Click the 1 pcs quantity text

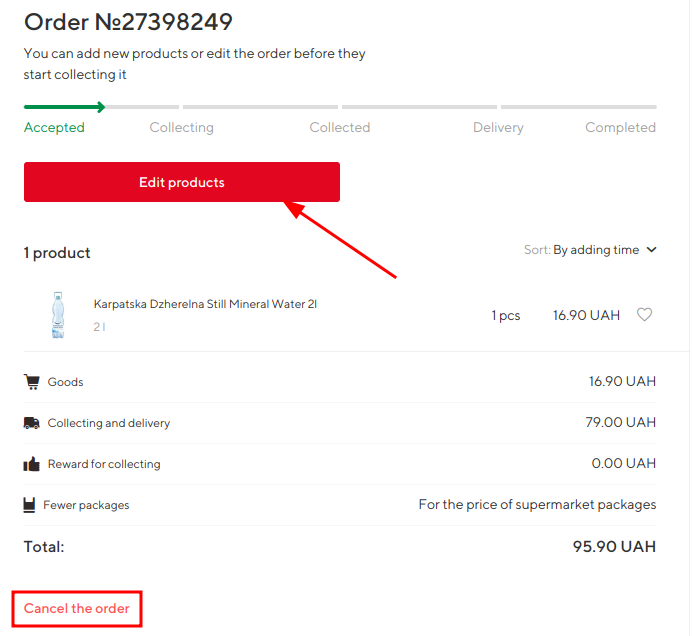(506, 315)
